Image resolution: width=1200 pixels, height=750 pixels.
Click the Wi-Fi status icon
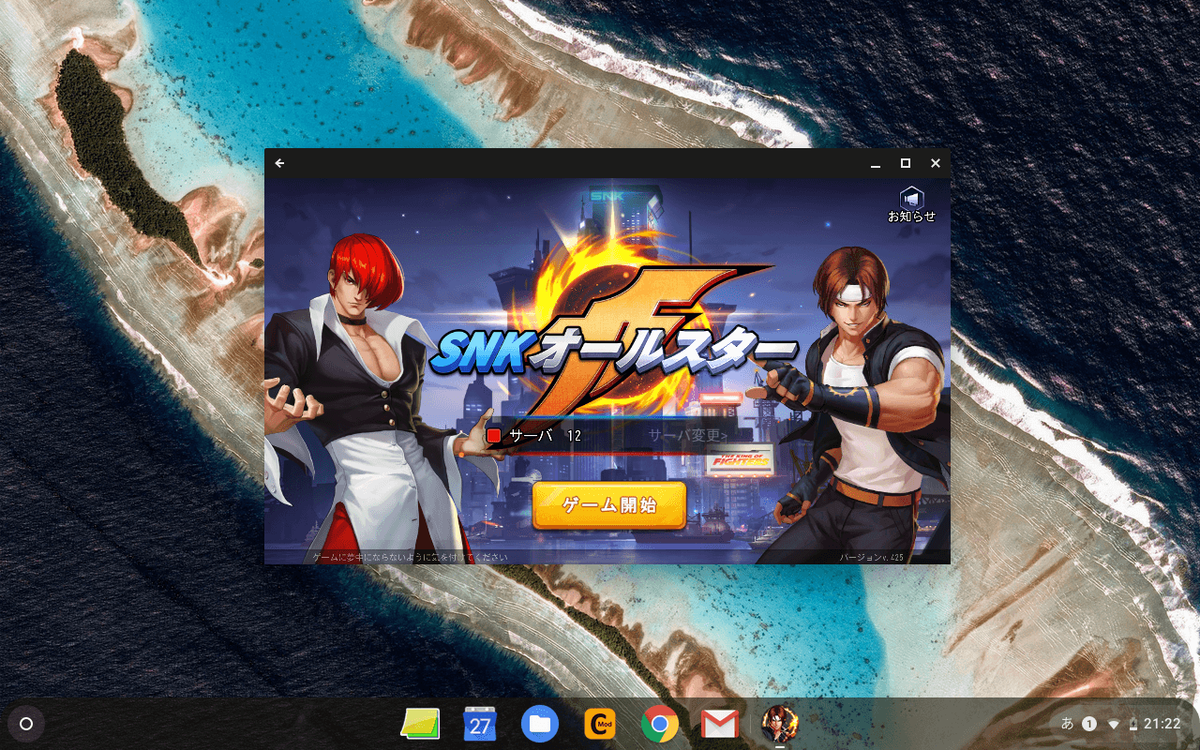click(x=1114, y=724)
